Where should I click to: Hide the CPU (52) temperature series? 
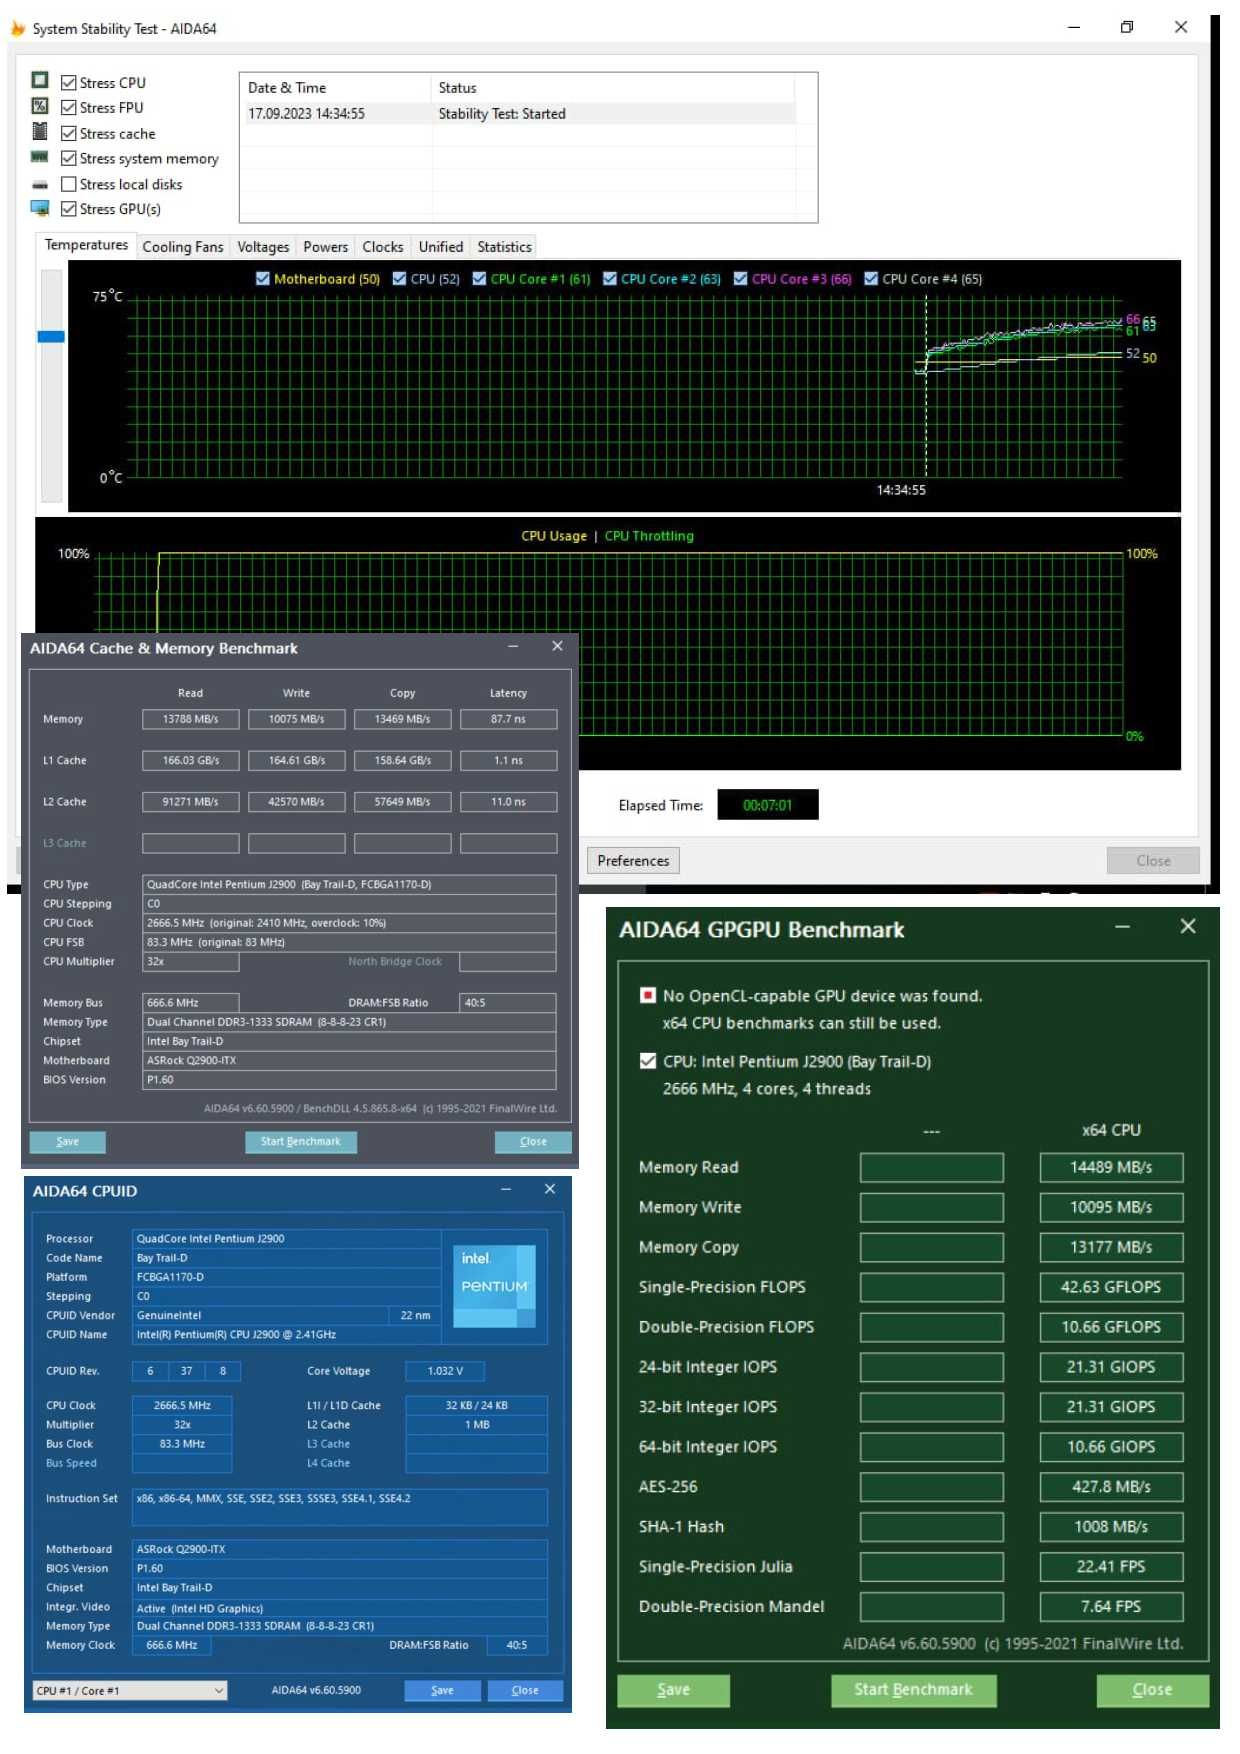click(399, 279)
